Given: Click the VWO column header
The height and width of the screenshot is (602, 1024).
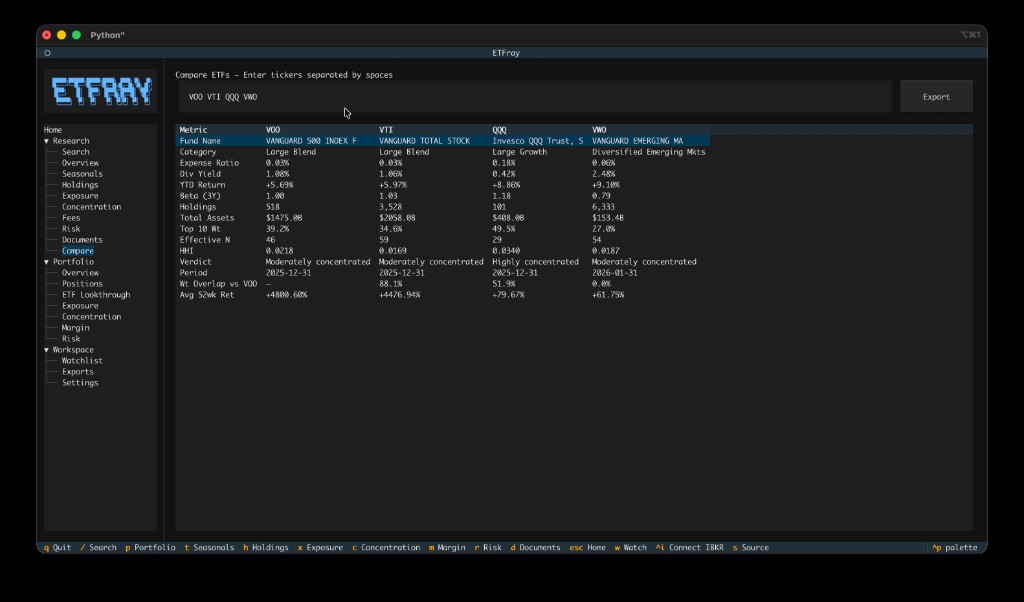Looking at the screenshot, I should [599, 130].
